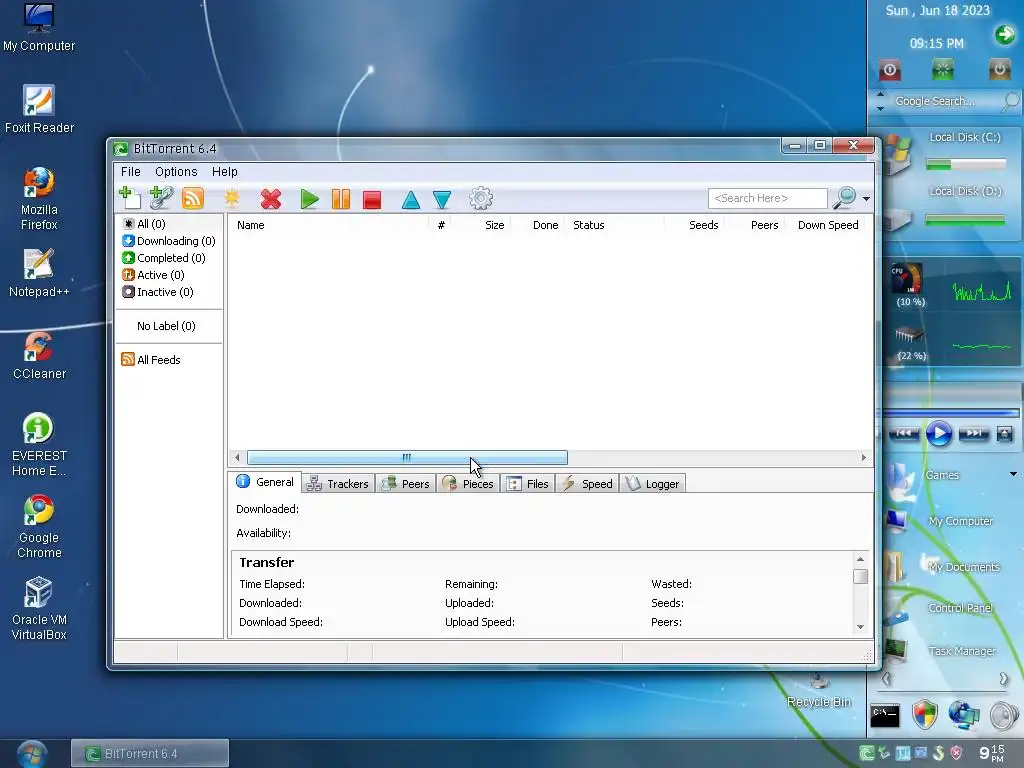Click the Windows Start orb
The image size is (1024, 768).
pos(31,754)
